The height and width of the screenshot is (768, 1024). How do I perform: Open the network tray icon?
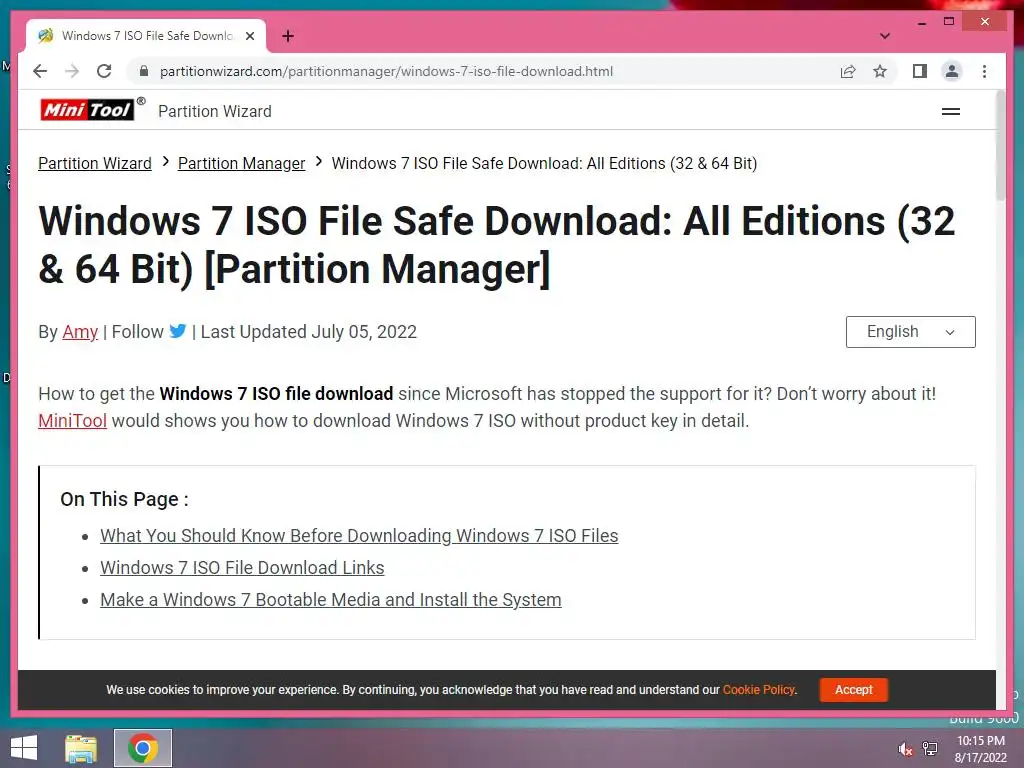[x=930, y=749]
